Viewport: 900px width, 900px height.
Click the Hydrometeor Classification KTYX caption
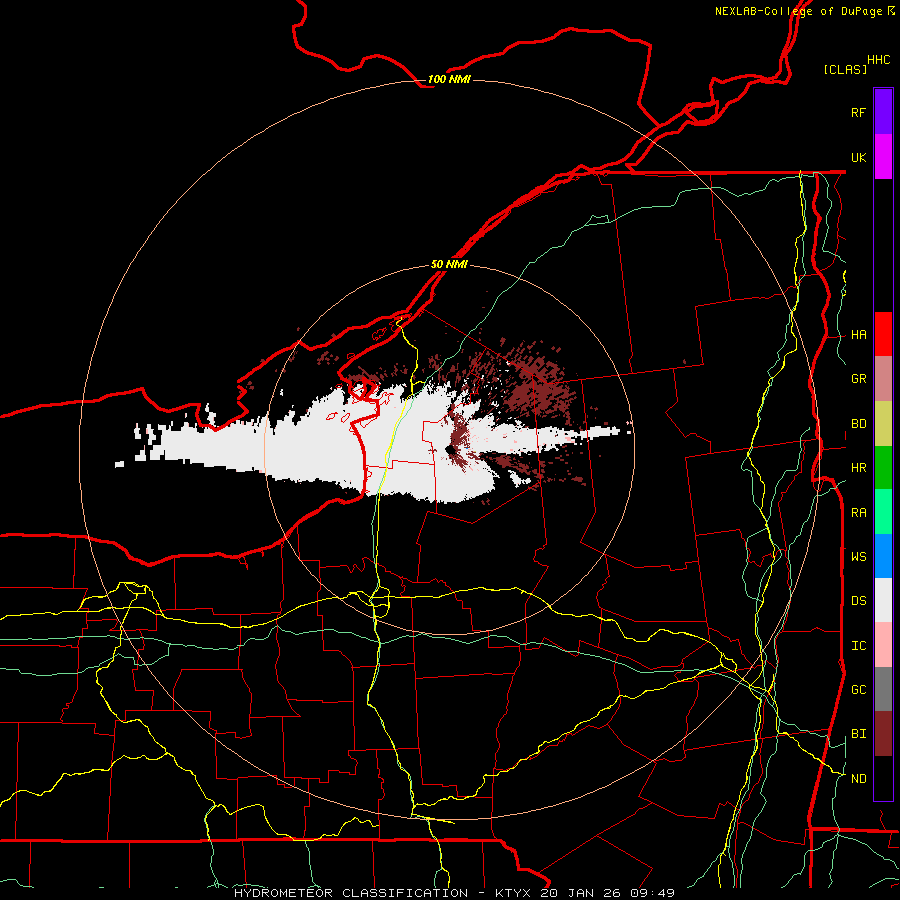coord(454,893)
